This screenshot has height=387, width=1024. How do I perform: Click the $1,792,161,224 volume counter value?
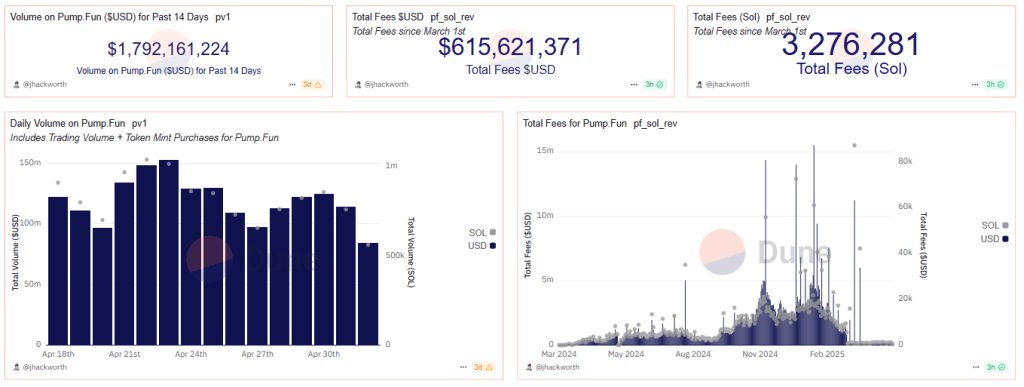click(x=168, y=49)
